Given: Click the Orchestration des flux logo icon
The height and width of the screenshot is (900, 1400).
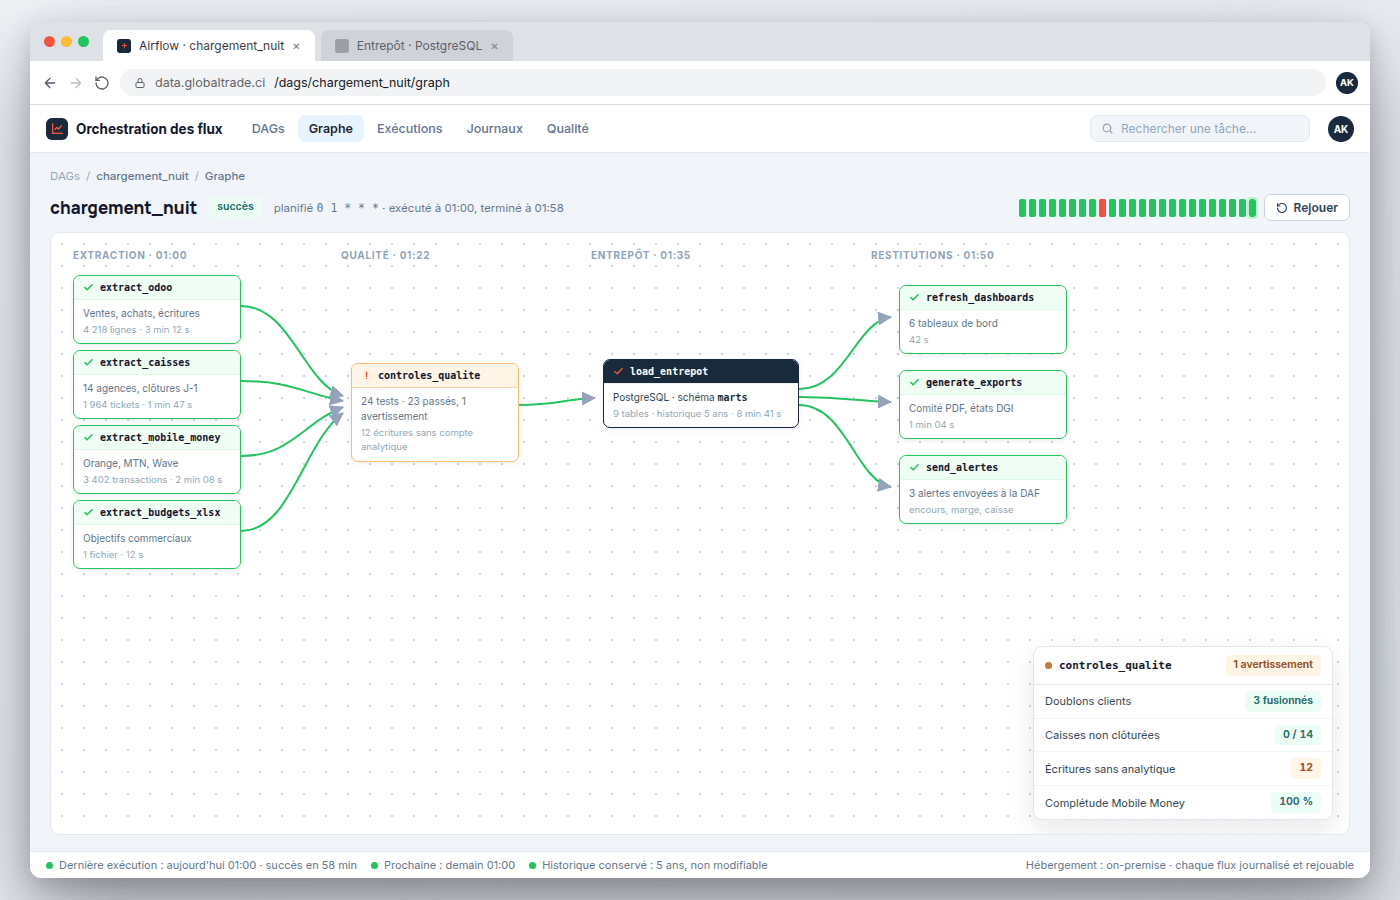Looking at the screenshot, I should click(x=57, y=129).
